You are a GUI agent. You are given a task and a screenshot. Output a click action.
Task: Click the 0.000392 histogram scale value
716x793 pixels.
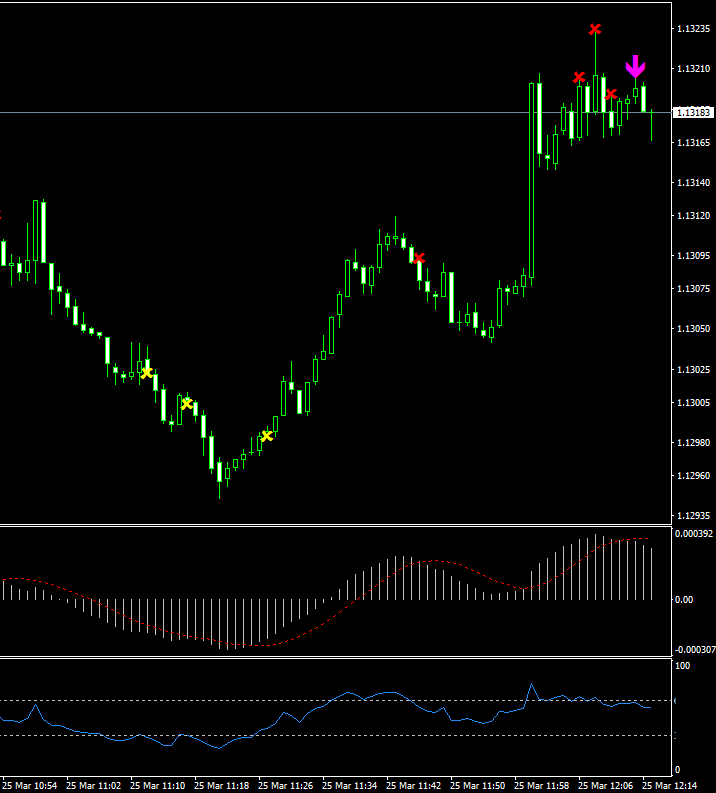click(692, 534)
